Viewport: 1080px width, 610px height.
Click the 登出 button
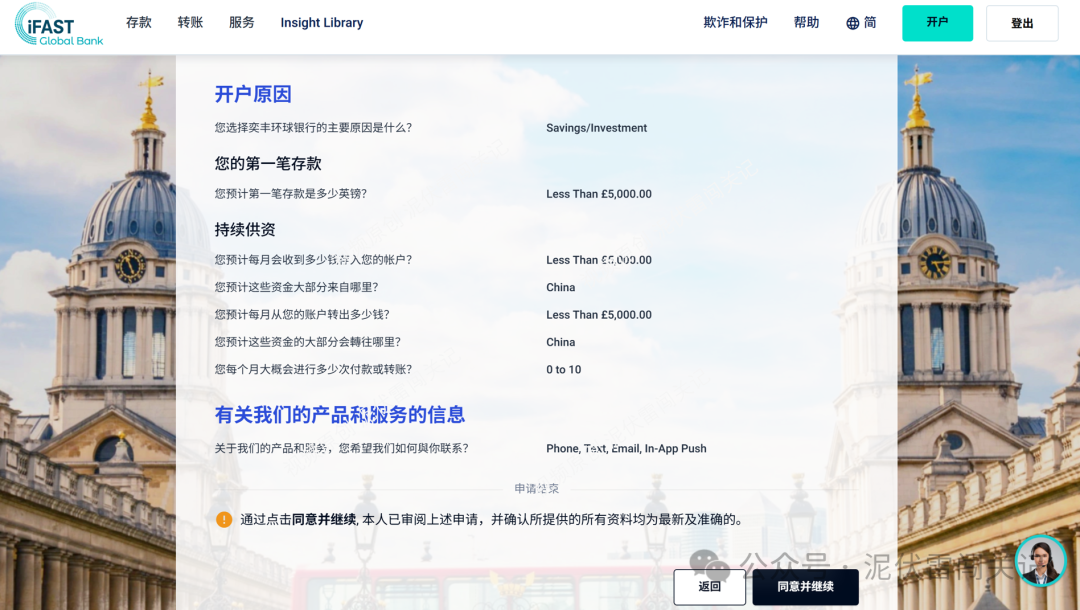coord(1022,23)
